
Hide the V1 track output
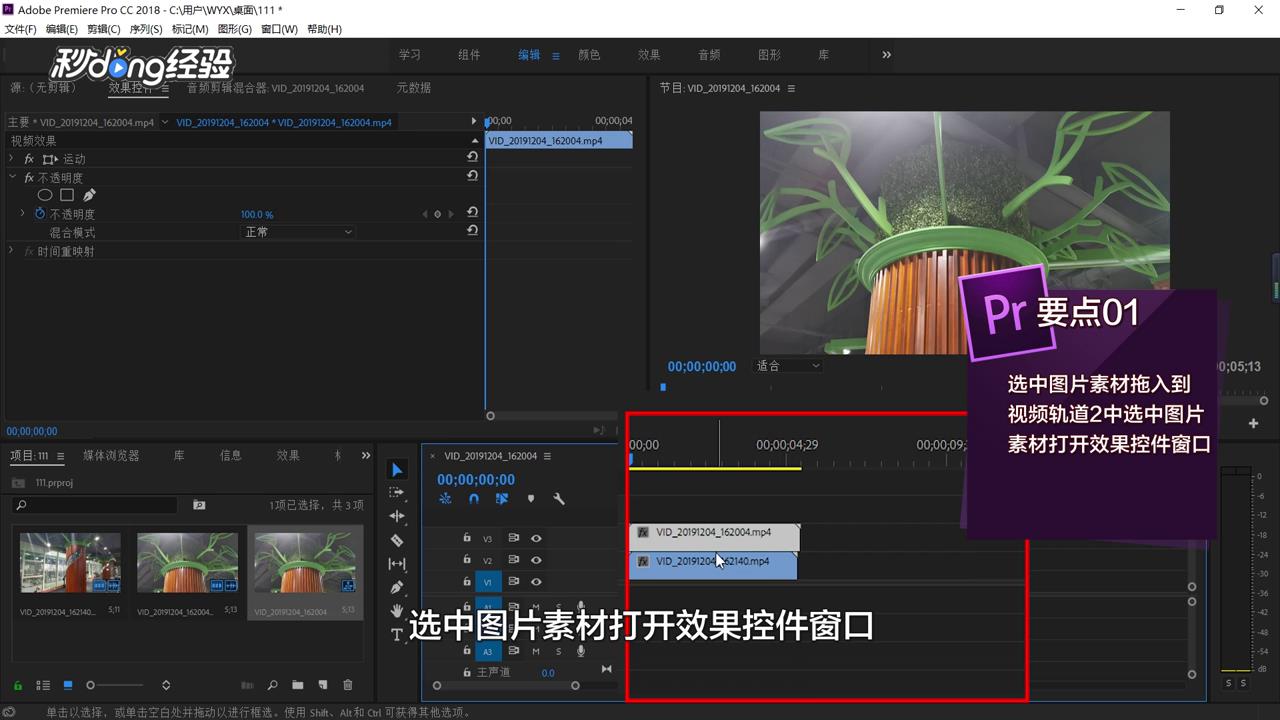coord(536,582)
